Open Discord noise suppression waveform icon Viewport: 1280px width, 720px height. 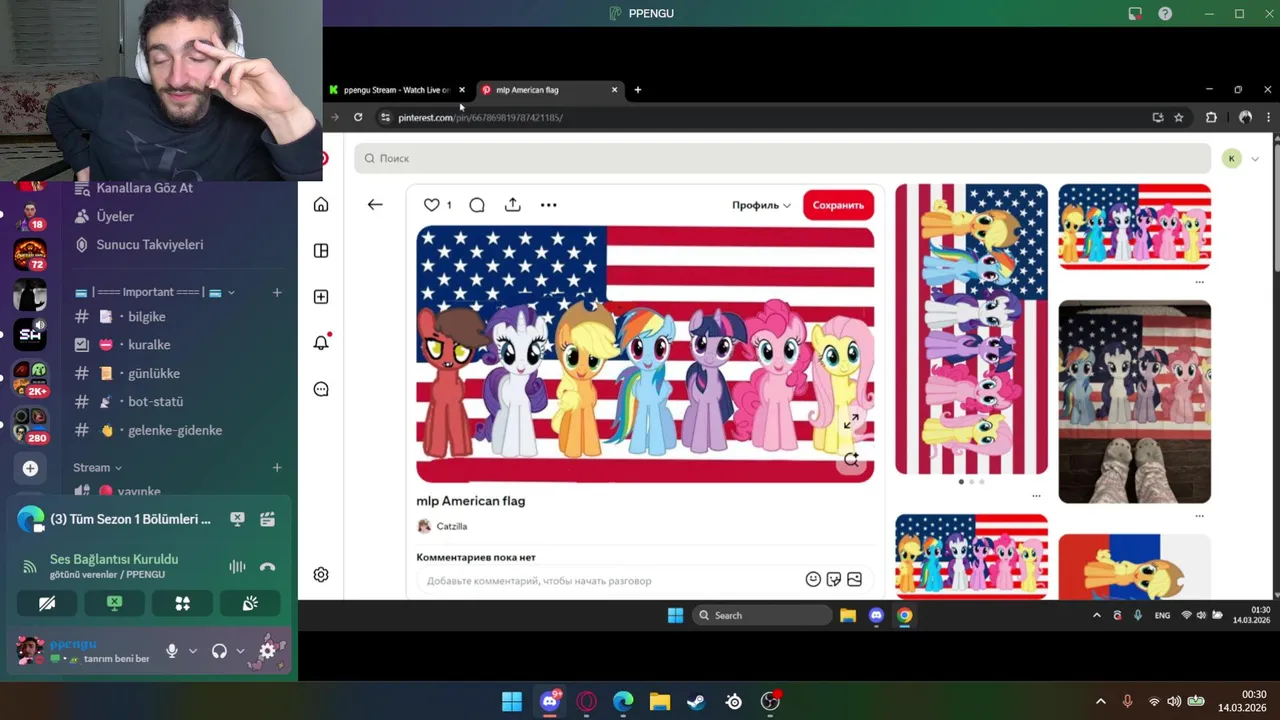(237, 567)
